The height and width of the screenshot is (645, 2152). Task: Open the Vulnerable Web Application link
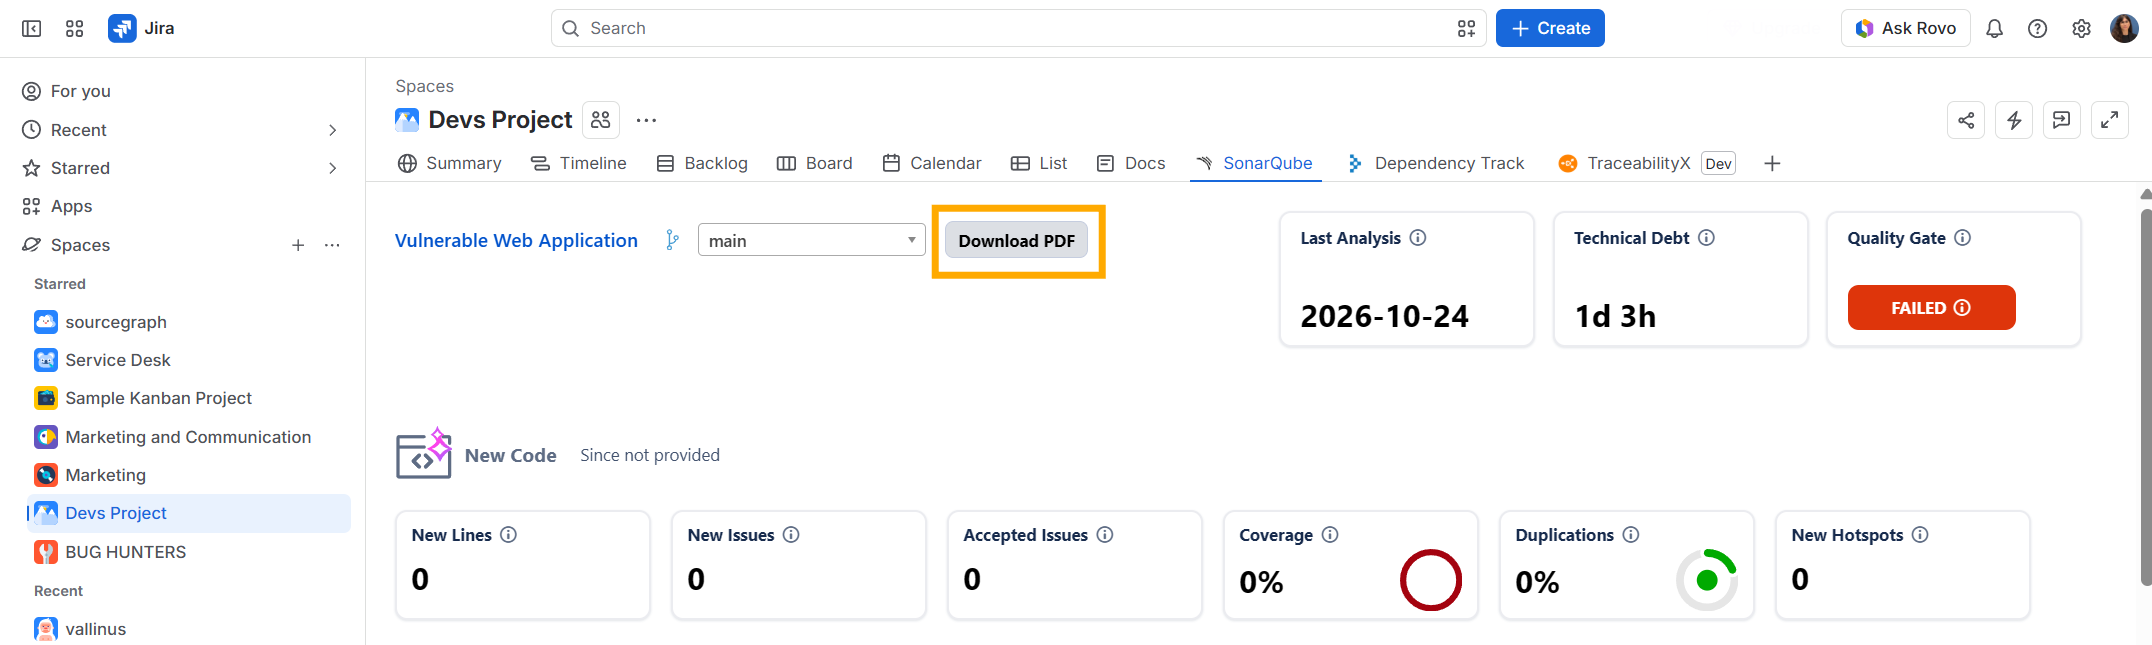(516, 240)
